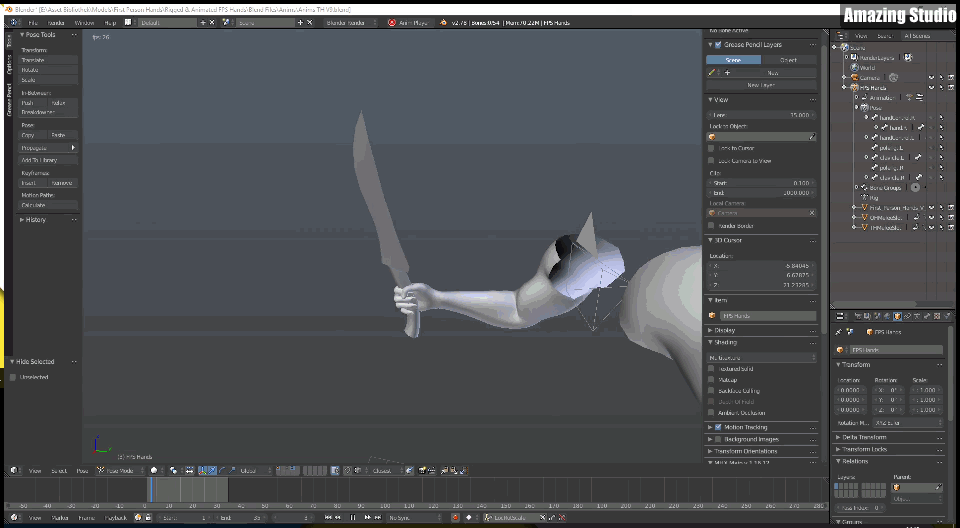Click the grease pencil icon beside New

(711, 72)
